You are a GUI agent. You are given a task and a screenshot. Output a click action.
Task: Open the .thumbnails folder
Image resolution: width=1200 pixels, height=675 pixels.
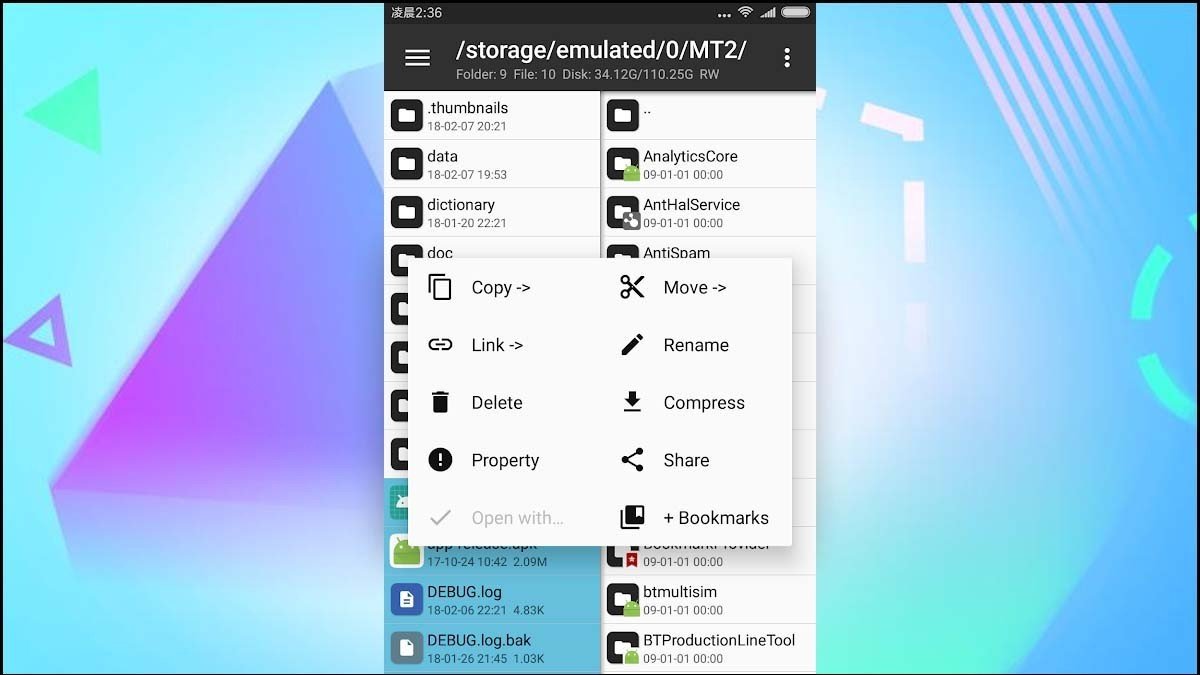coord(492,115)
